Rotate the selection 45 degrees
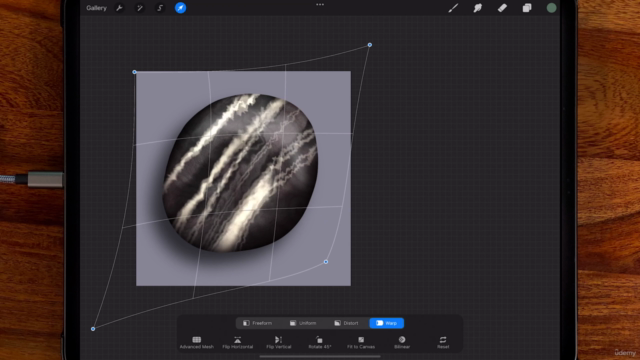This screenshot has height=360, width=640. tap(320, 342)
